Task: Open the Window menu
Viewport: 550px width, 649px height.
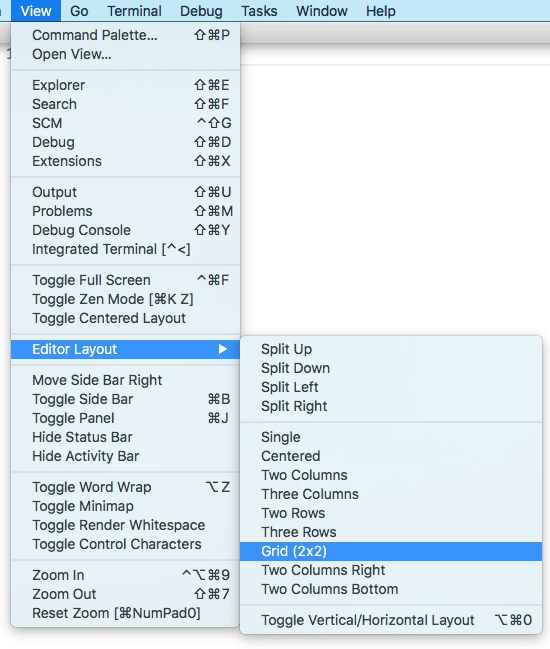Action: [322, 11]
